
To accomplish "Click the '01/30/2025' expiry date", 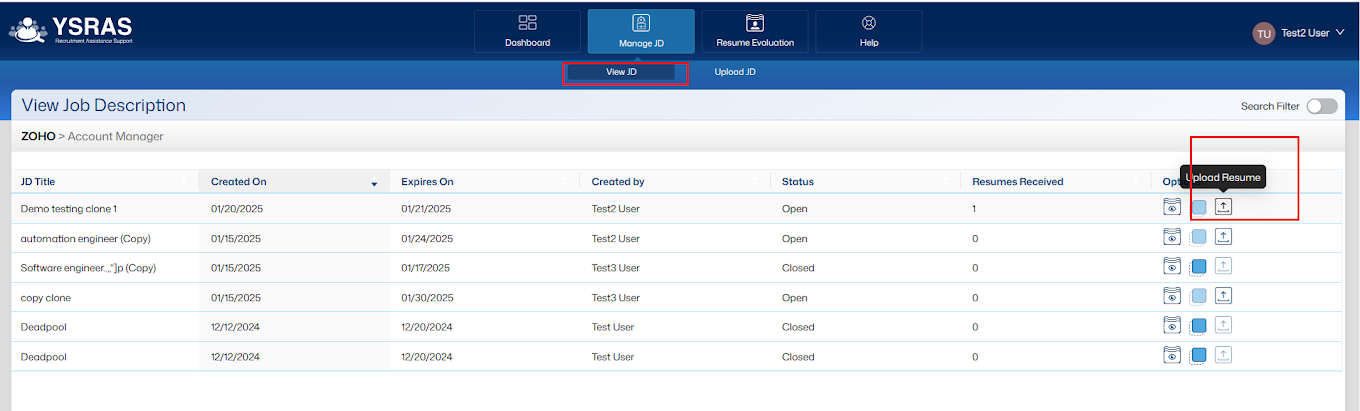I will tap(427, 298).
